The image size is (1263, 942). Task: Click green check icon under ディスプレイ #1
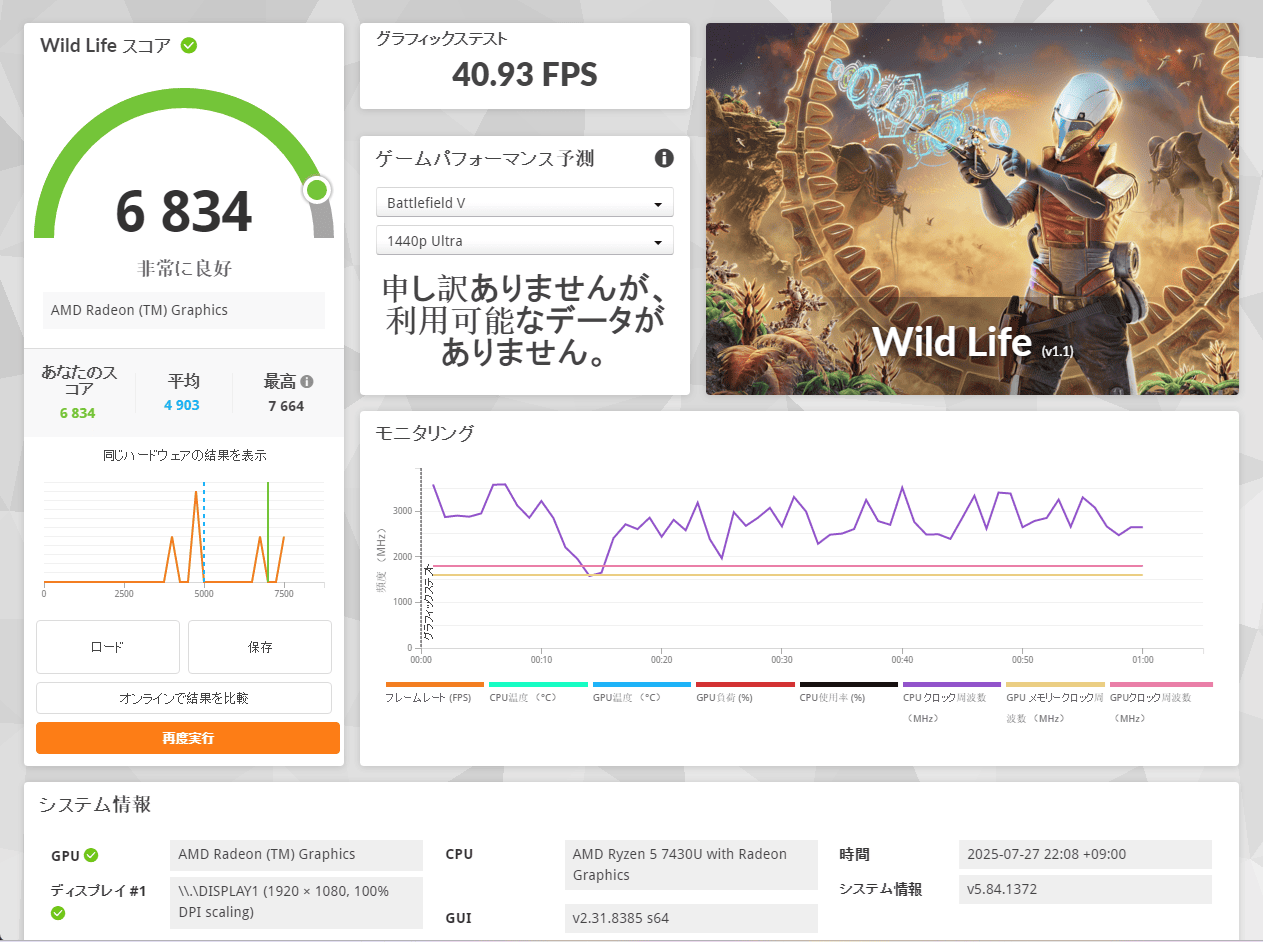pos(58,912)
